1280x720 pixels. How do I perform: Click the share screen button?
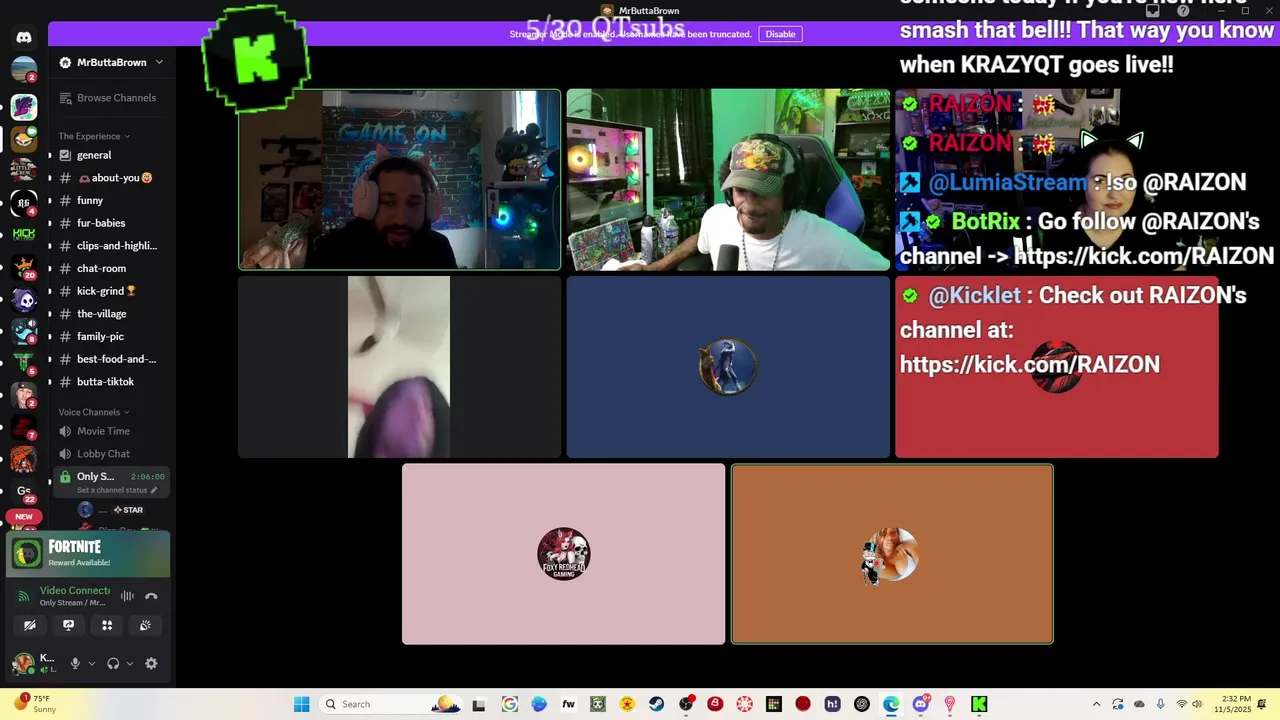(68, 625)
